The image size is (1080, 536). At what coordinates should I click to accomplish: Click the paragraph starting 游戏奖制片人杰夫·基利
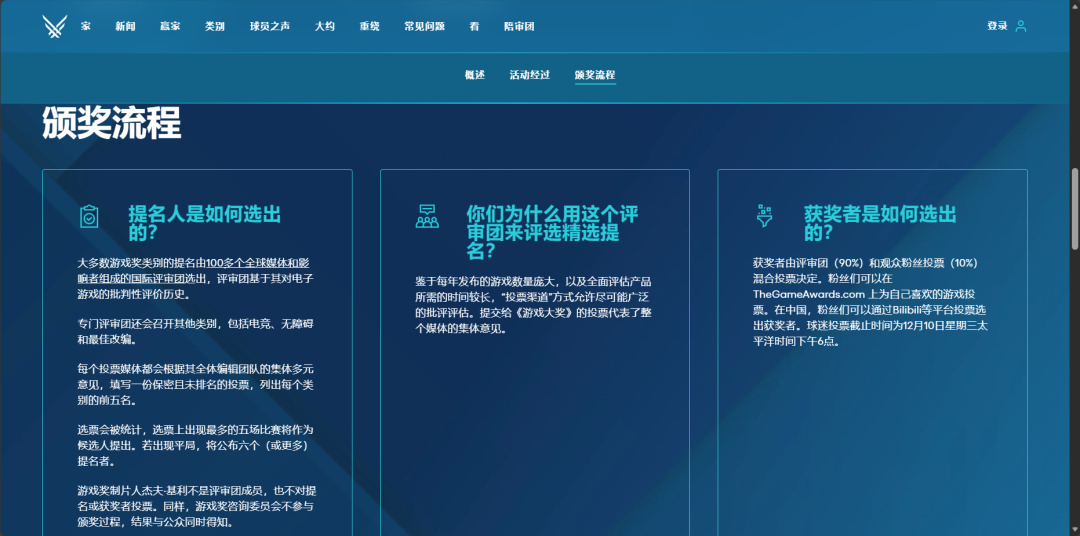(x=197, y=506)
